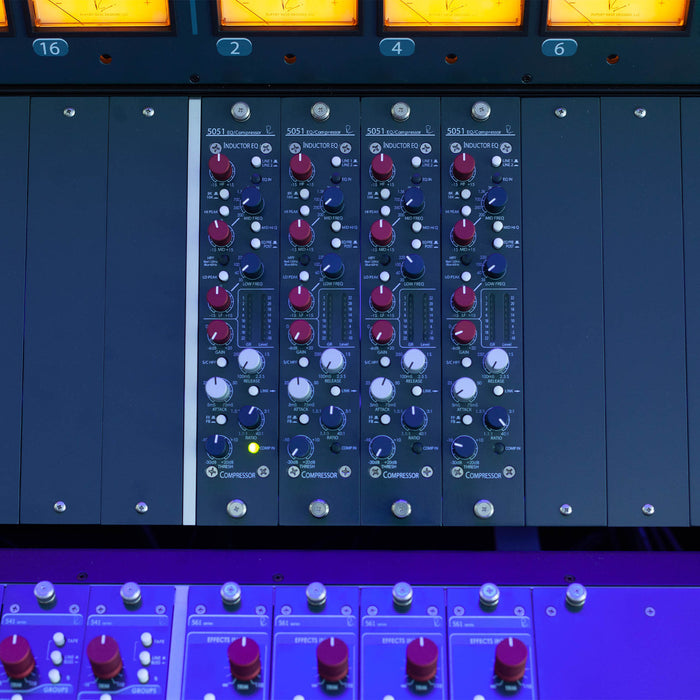Switch FF/FB mode on second 5051 module
This screenshot has width=700, height=700.
pyautogui.click(x=304, y=419)
